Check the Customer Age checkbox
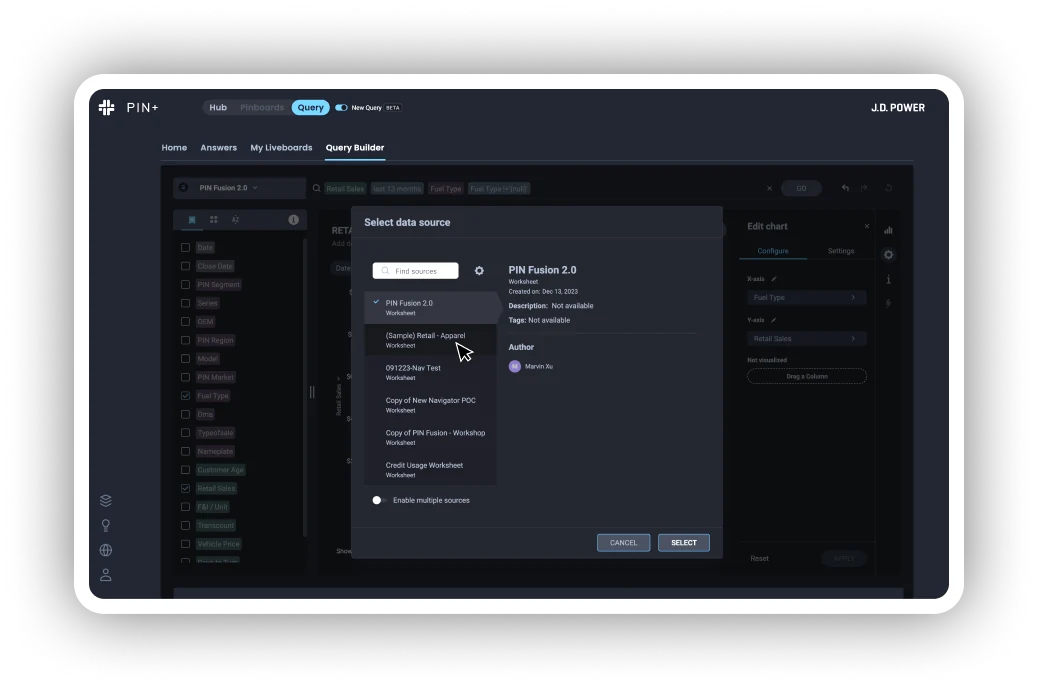This screenshot has height=688, width=1038. tap(185, 469)
